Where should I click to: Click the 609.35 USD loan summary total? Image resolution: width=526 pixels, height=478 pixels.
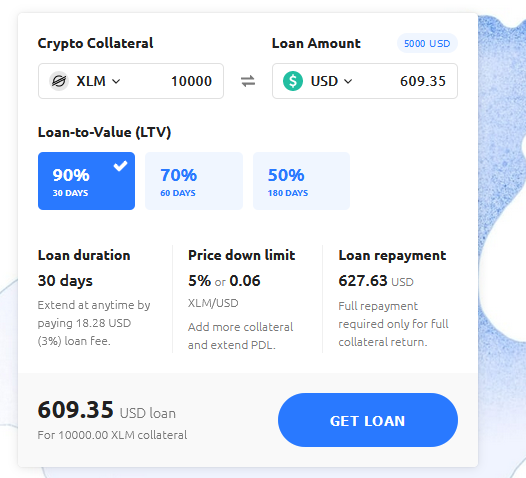107,410
